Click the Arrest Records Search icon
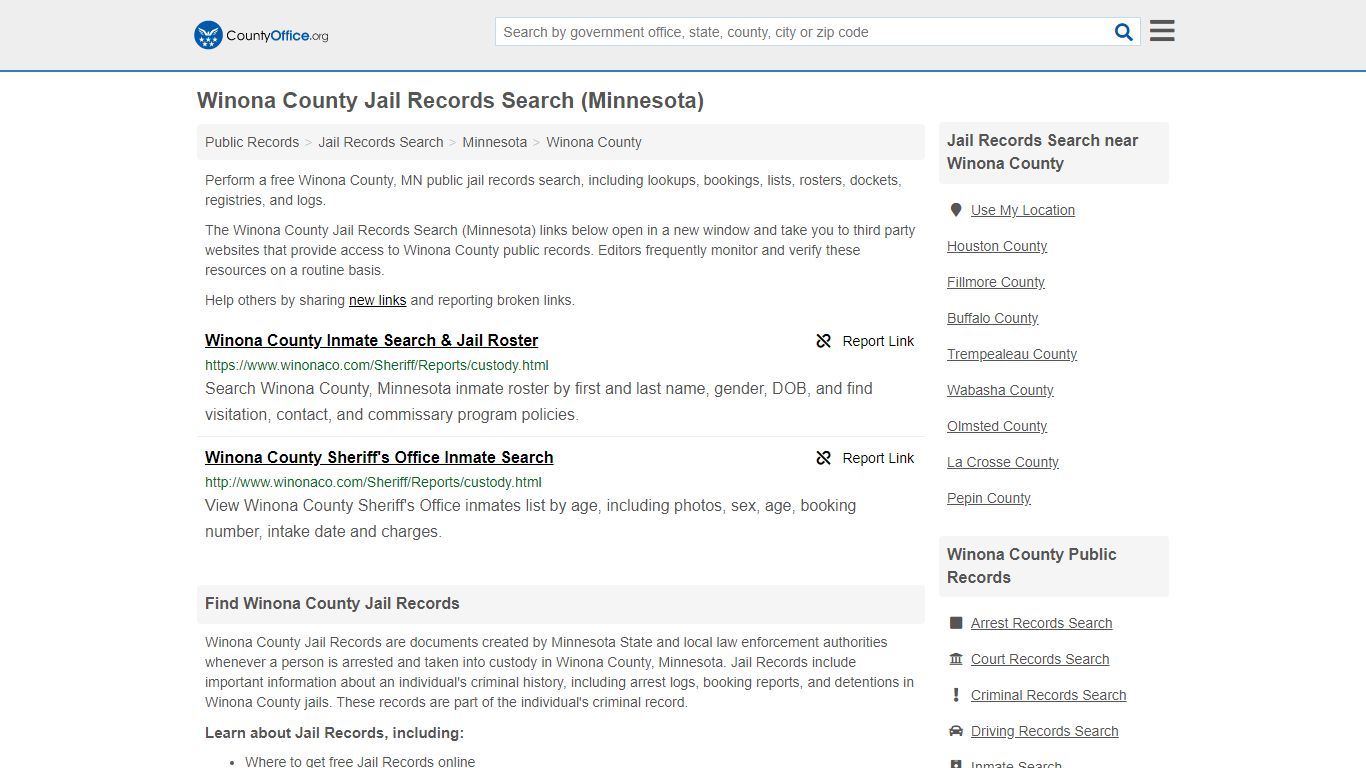 tap(956, 623)
